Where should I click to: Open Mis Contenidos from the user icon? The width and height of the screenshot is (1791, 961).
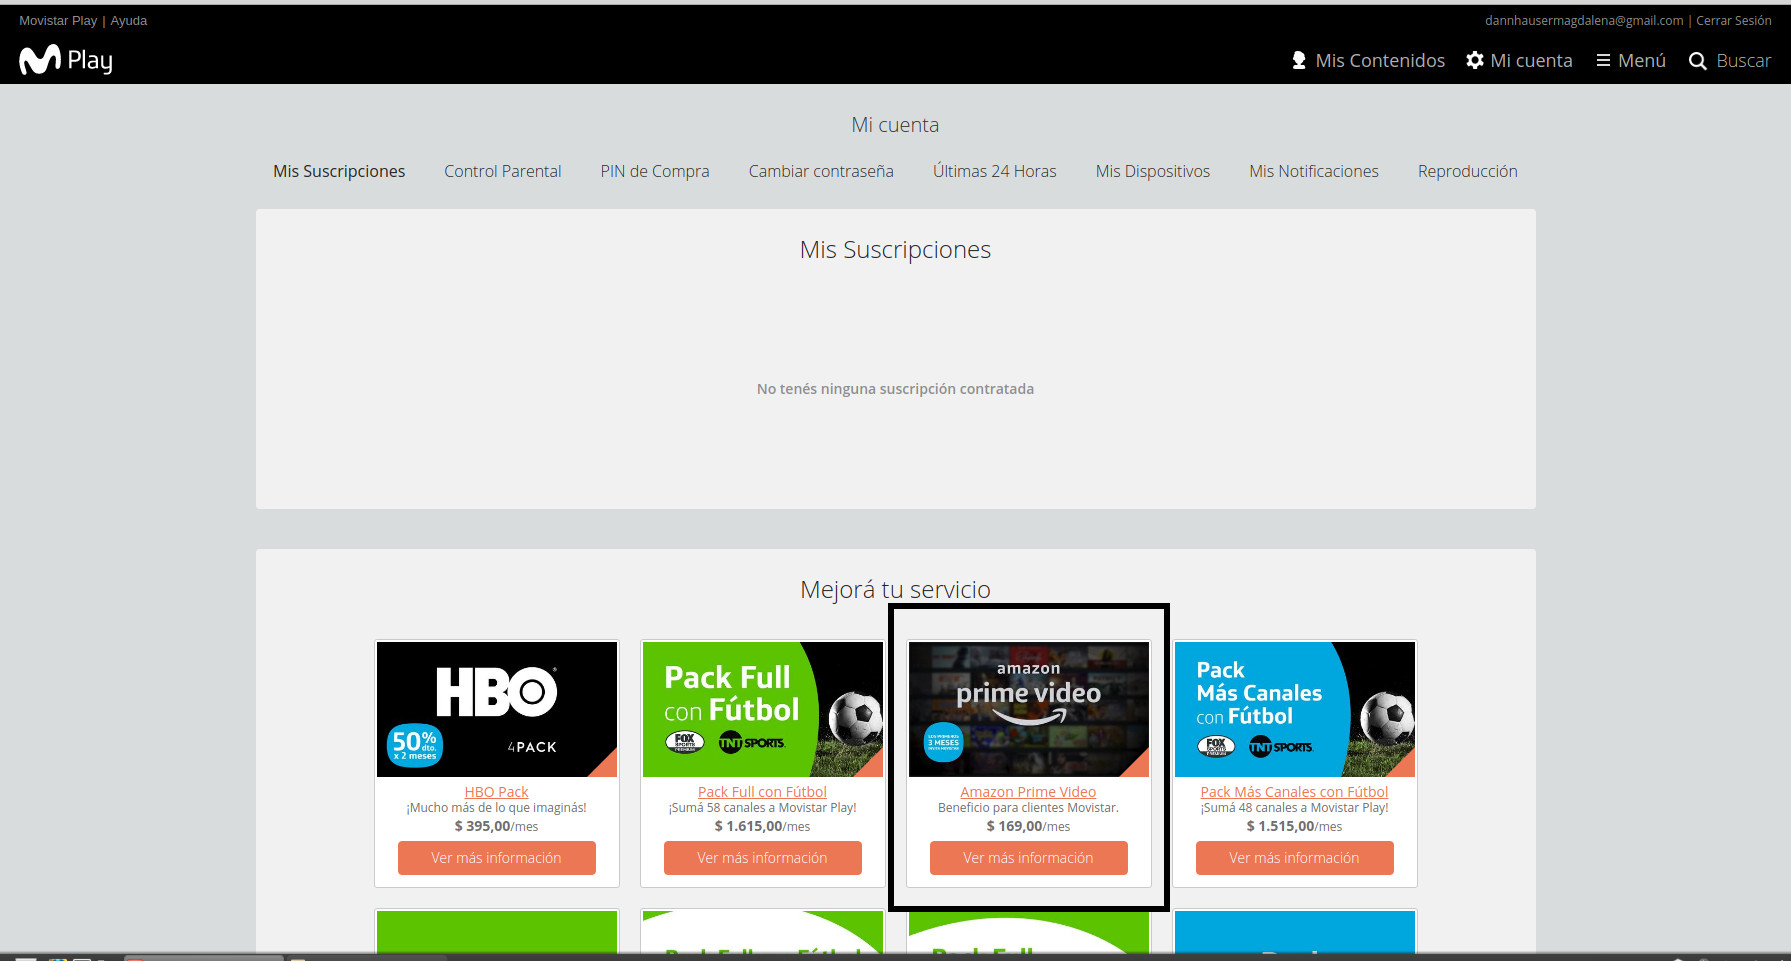1299,61
